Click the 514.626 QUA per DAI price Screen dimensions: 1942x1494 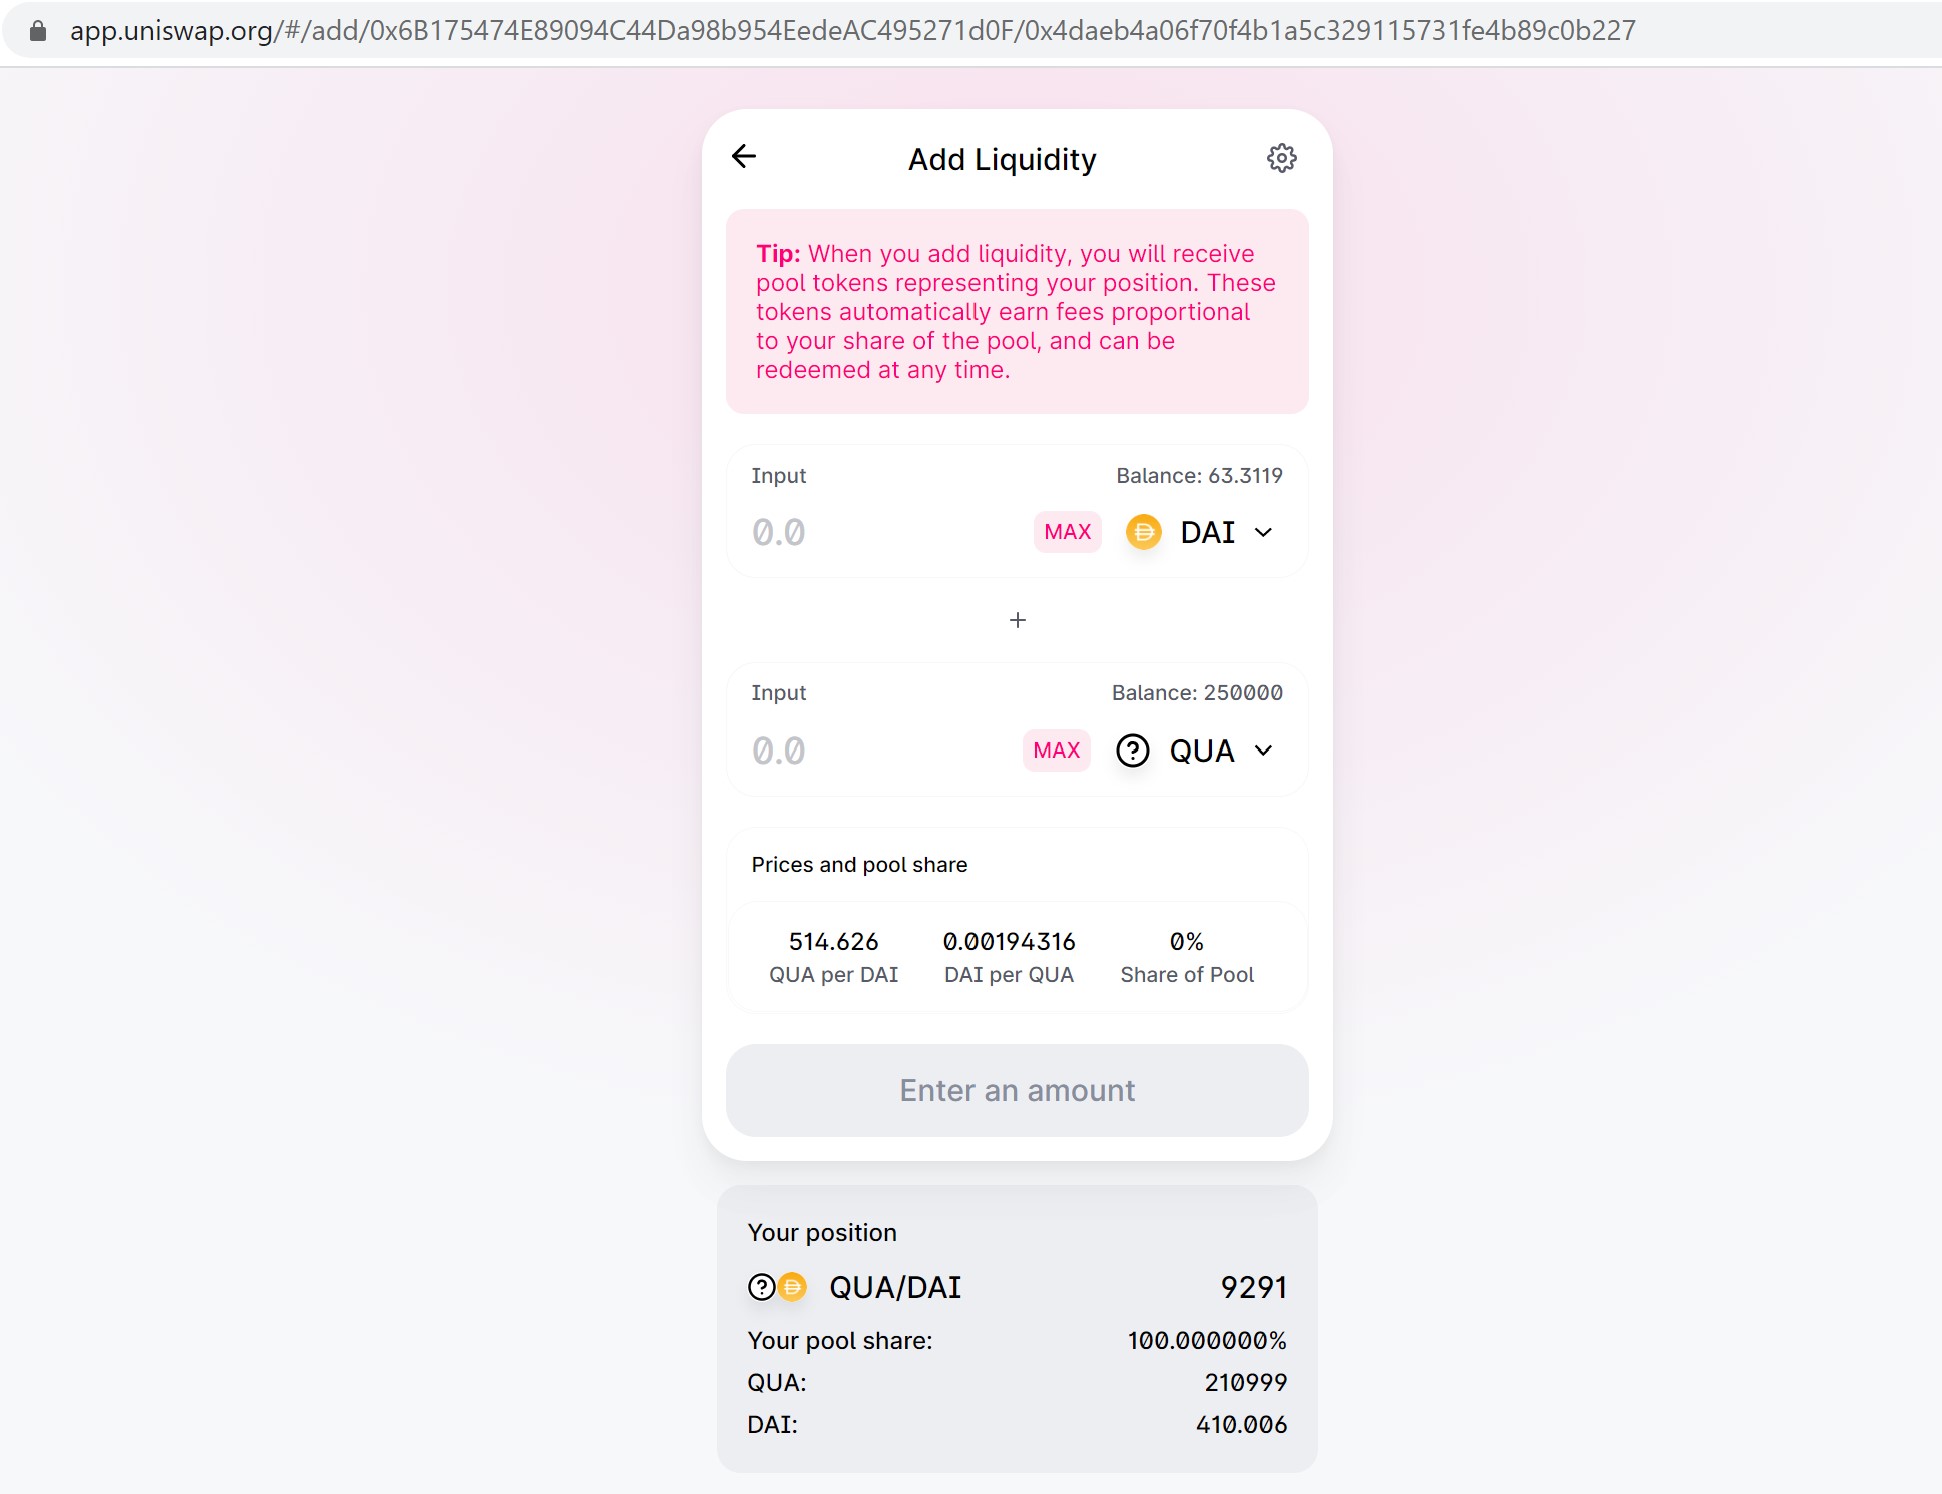pos(833,942)
